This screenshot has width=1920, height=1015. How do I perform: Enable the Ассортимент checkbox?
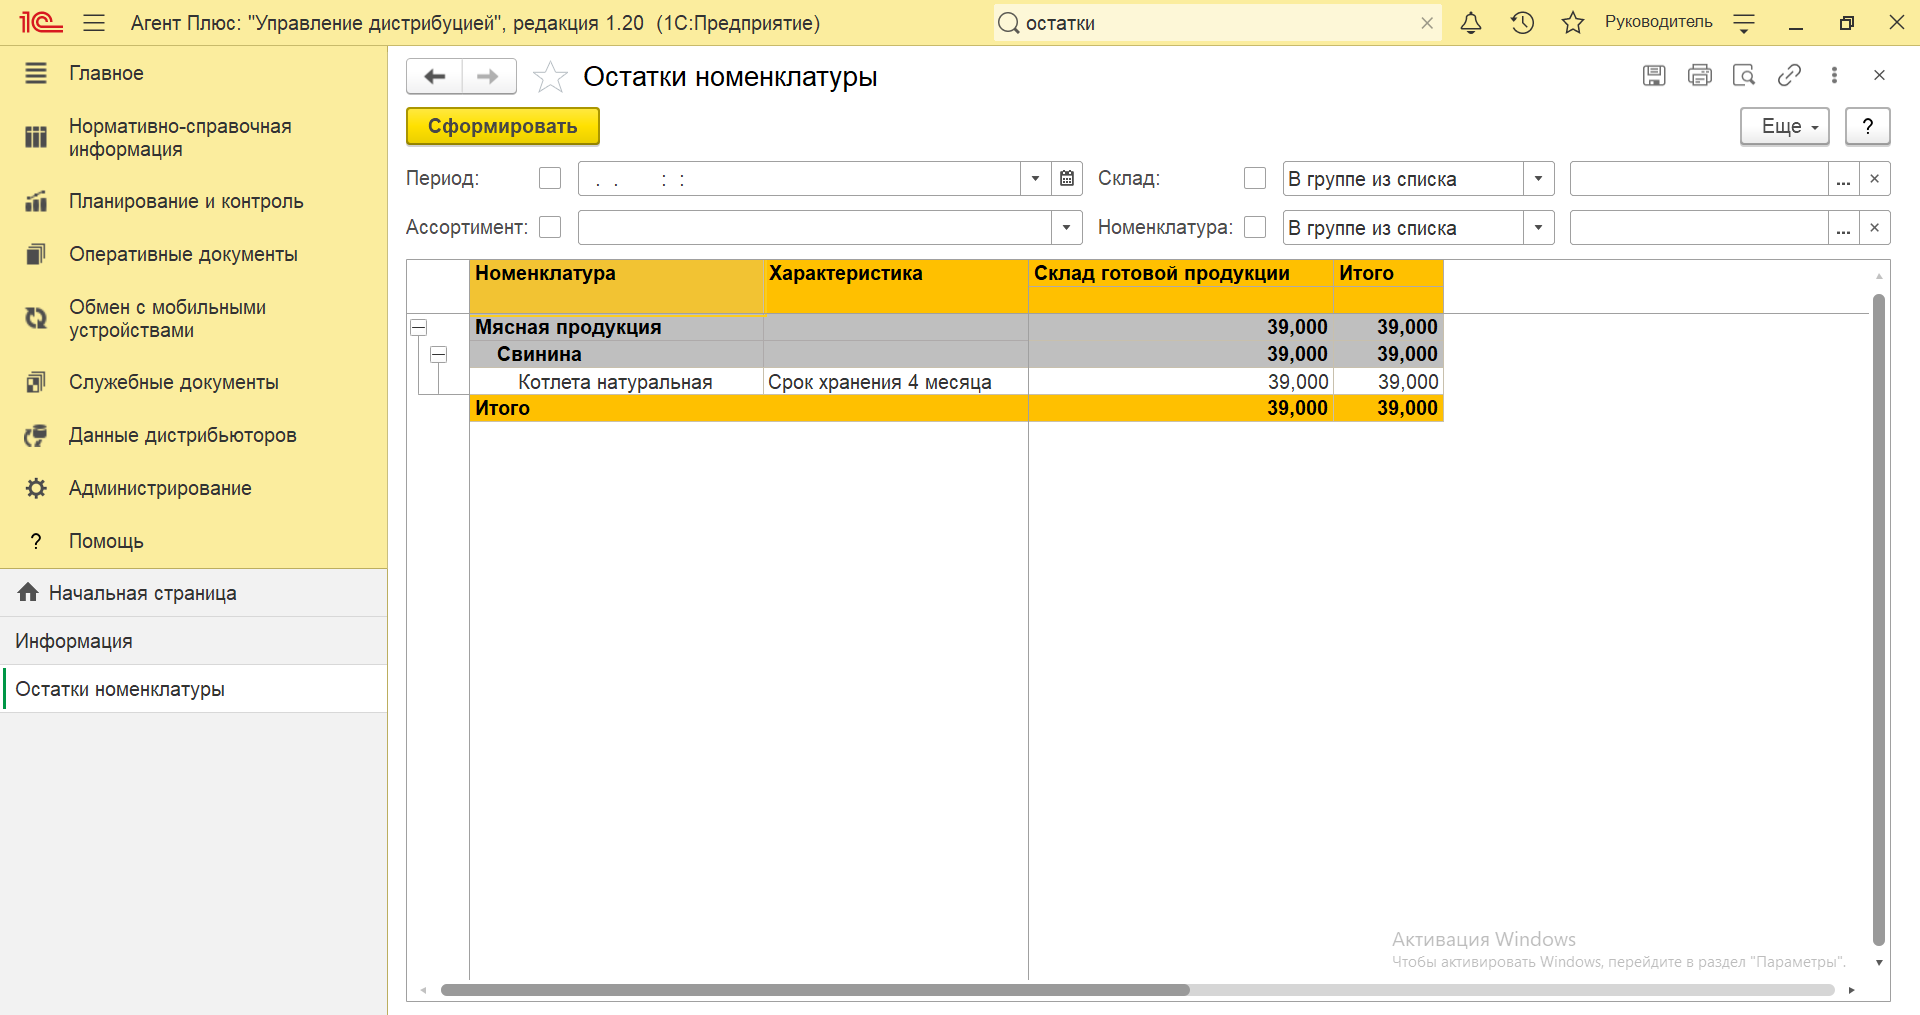(550, 227)
